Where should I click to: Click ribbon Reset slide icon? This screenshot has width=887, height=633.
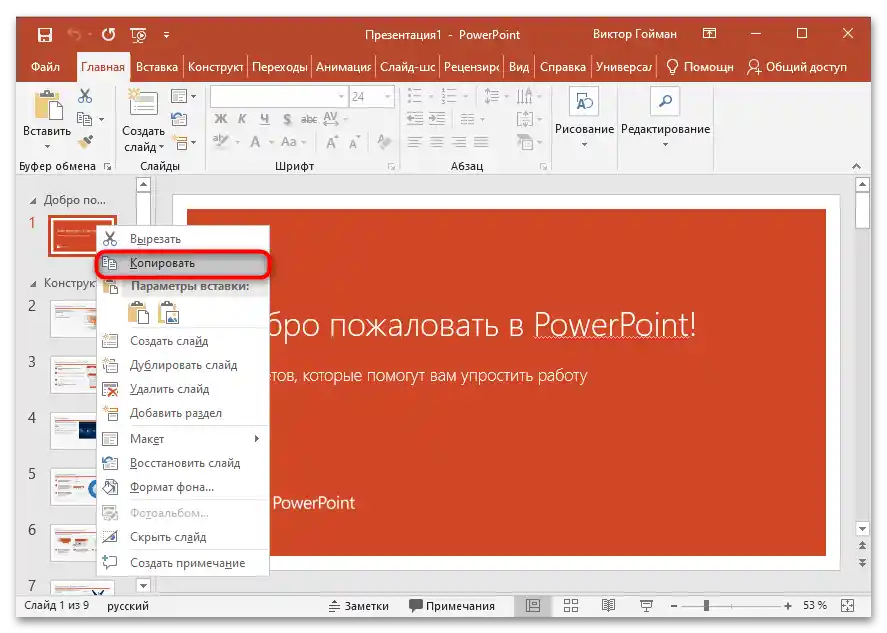click(x=179, y=119)
